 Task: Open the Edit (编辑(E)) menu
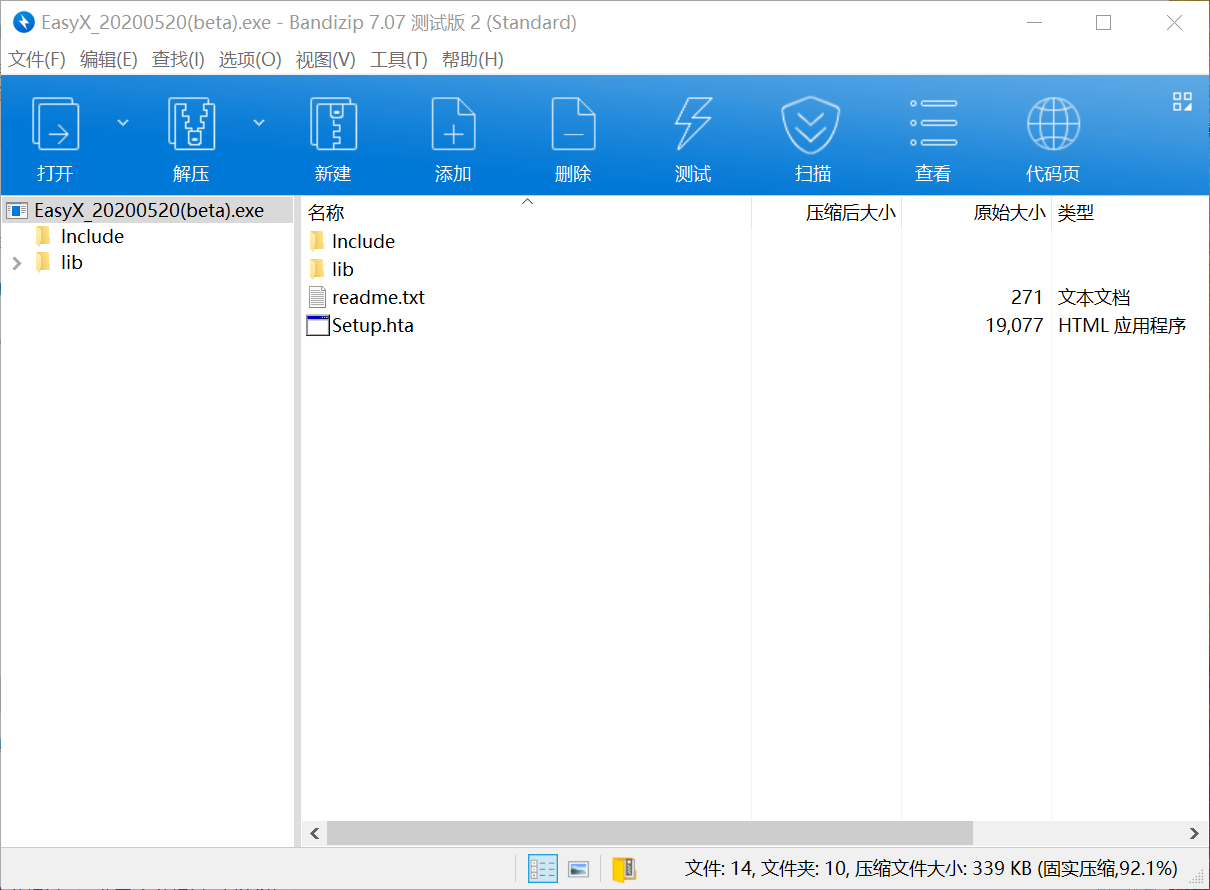[108, 60]
